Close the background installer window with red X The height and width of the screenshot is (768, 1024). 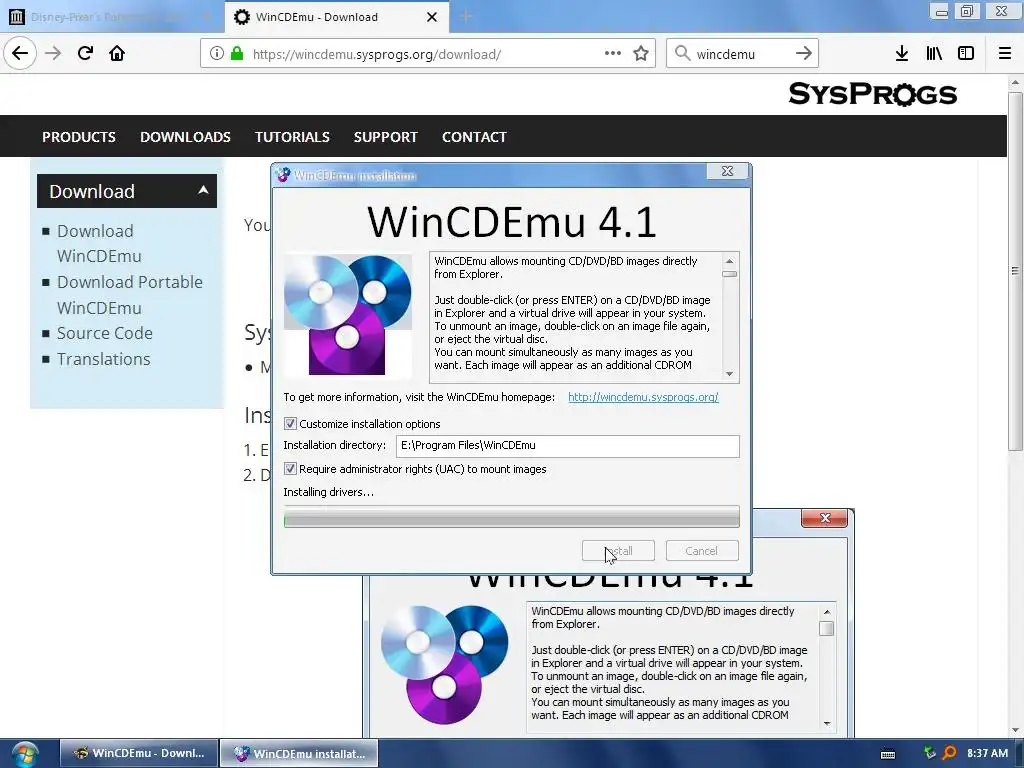click(x=825, y=518)
